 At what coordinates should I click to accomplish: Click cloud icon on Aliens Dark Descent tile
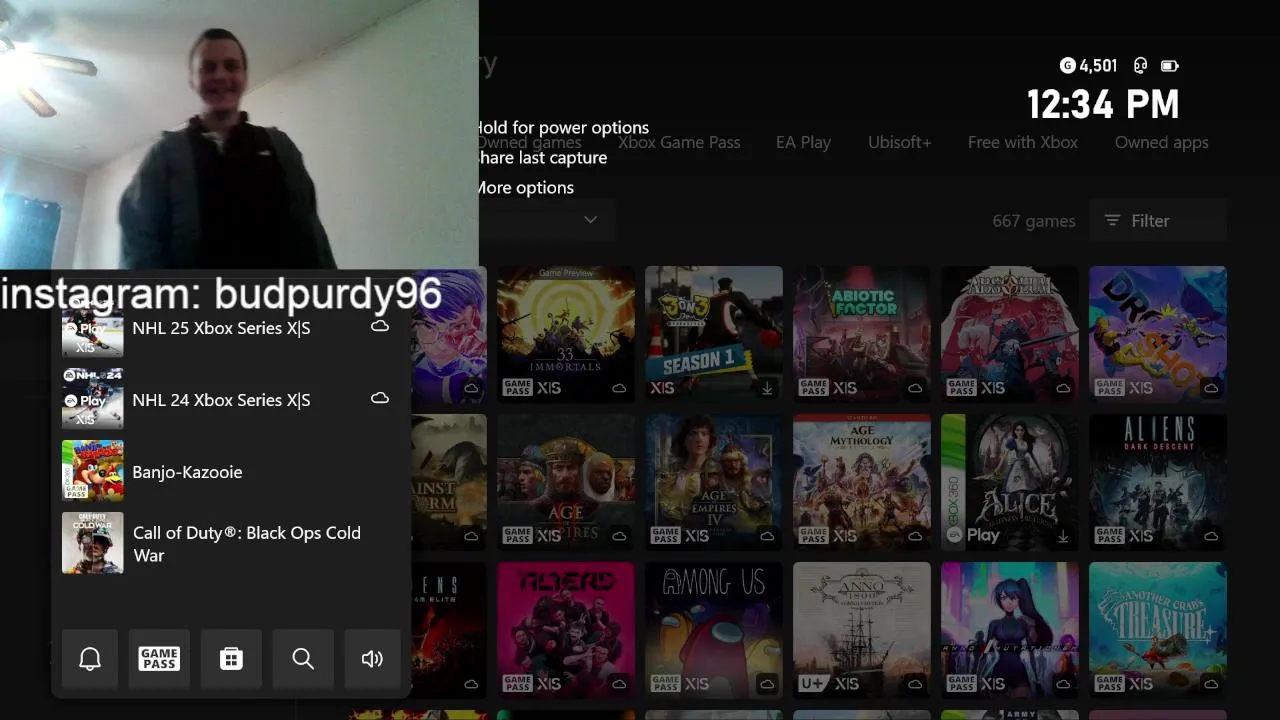click(1211, 536)
